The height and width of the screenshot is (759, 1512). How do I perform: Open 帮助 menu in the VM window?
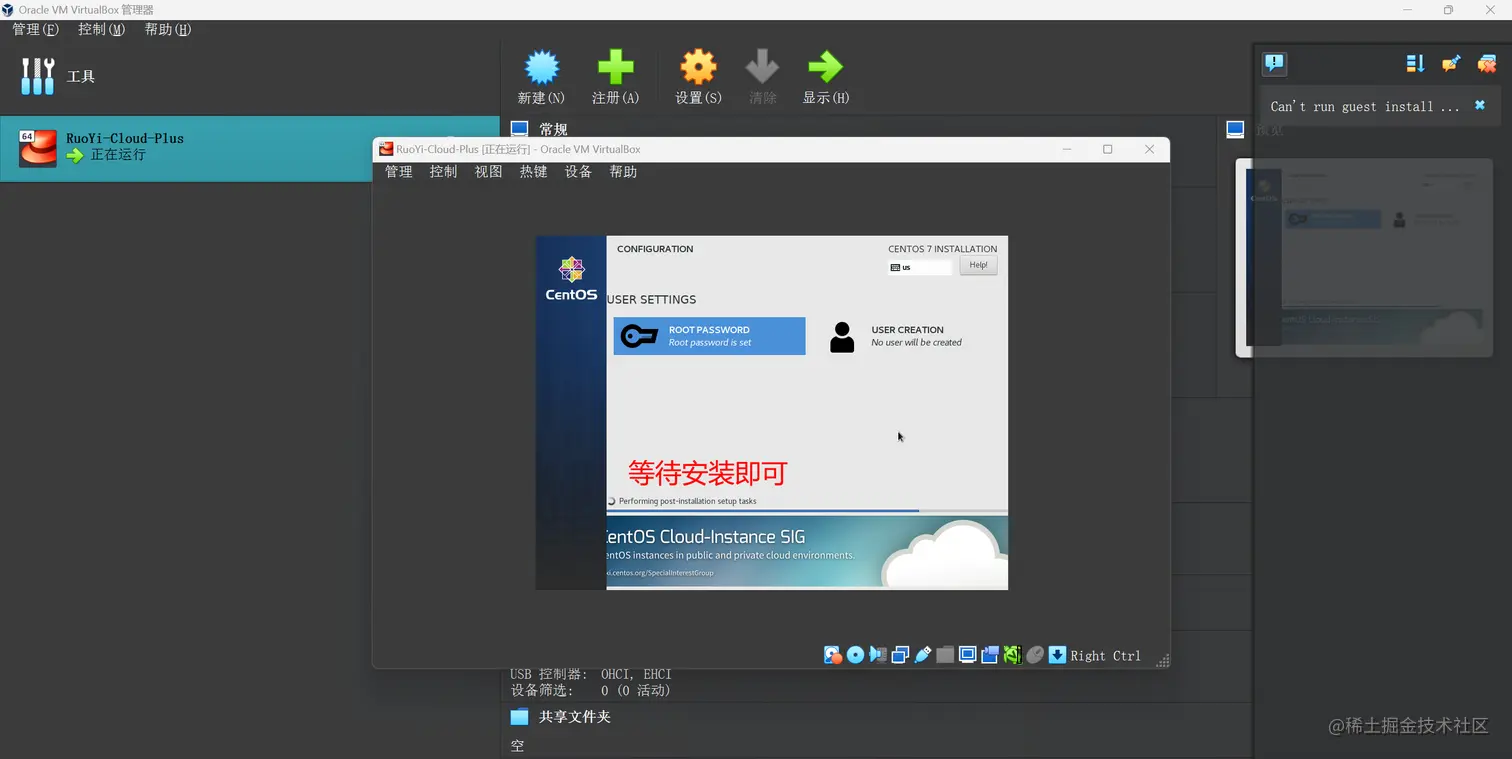coord(623,172)
